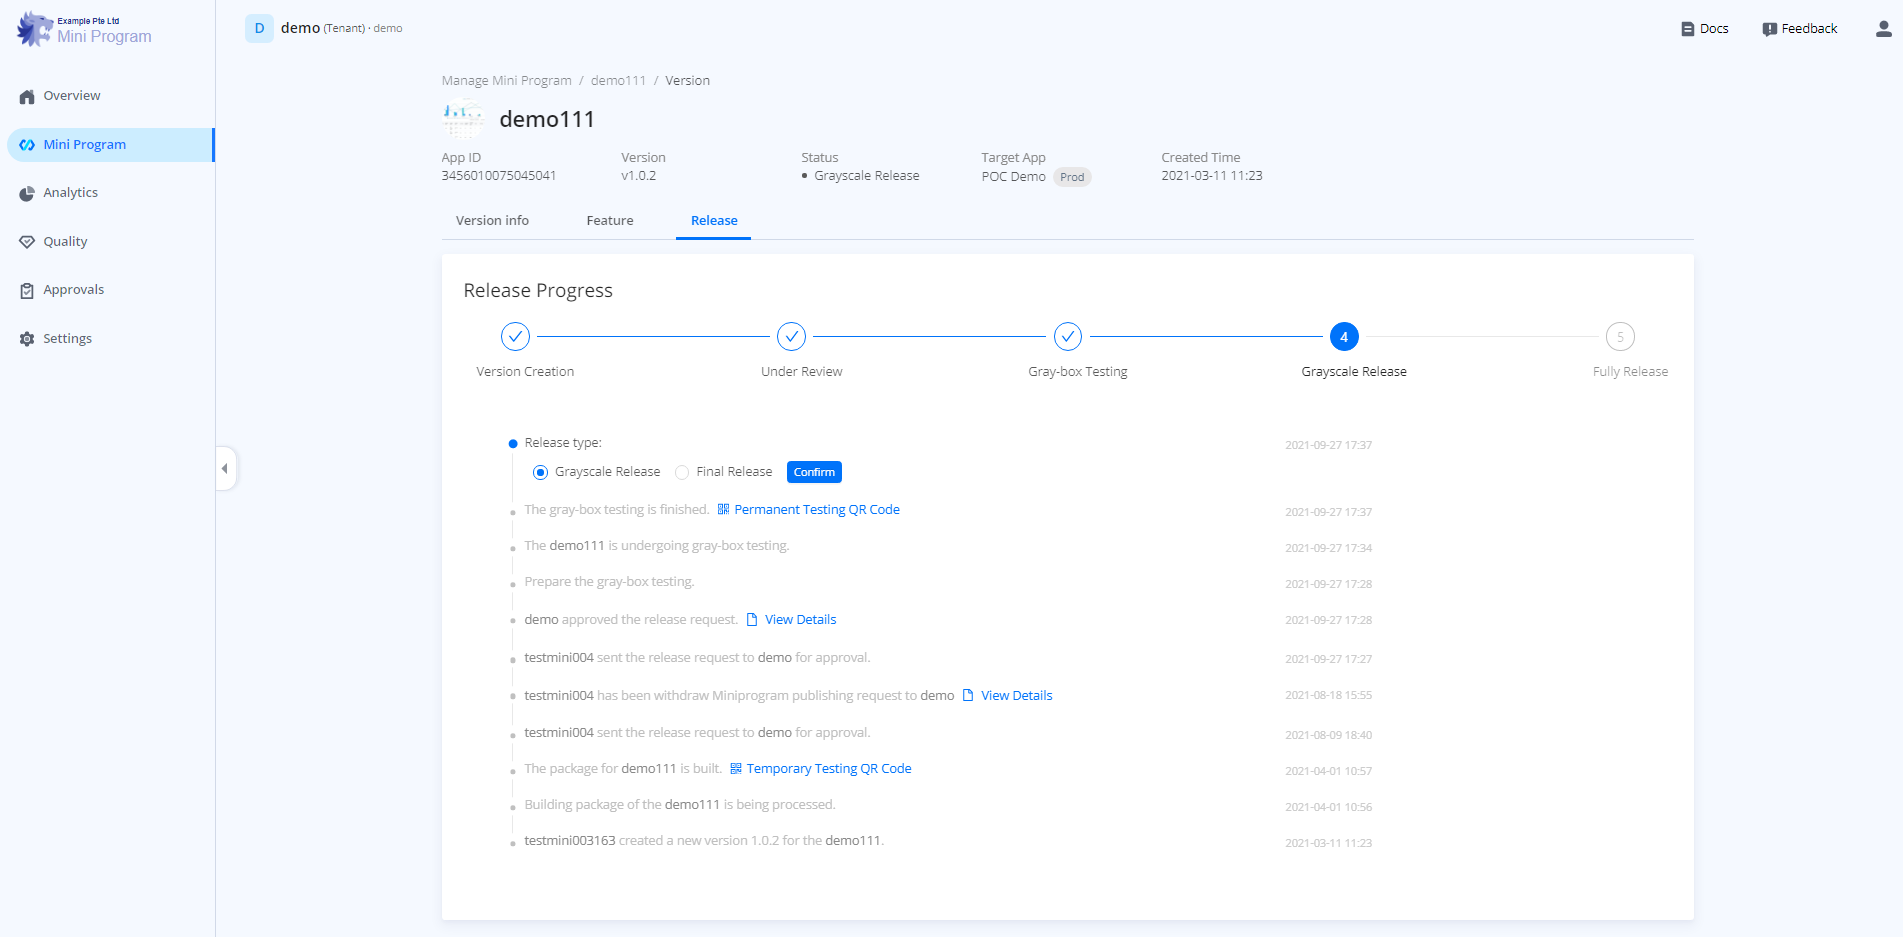
Task: Click the Grayscale Release step 4 marker
Action: click(1343, 337)
